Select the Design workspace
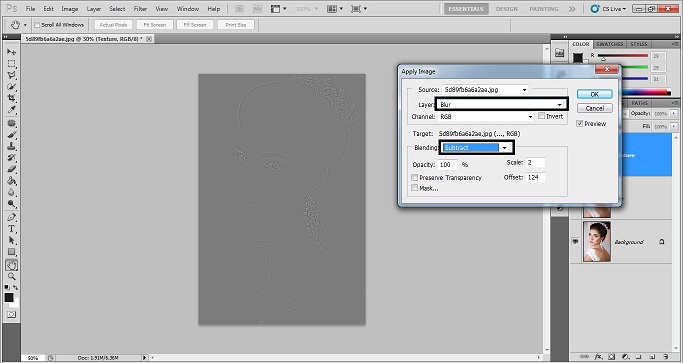This screenshot has width=683, height=363. pos(507,9)
